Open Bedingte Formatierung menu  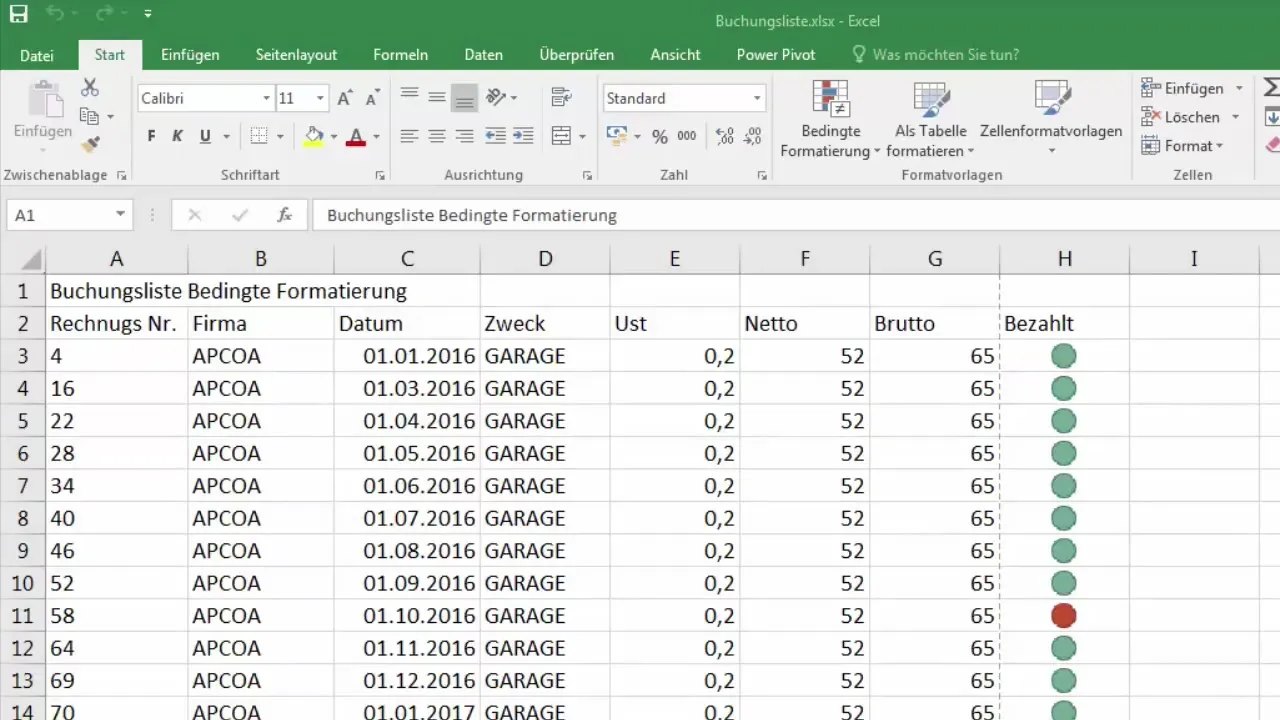coord(830,119)
